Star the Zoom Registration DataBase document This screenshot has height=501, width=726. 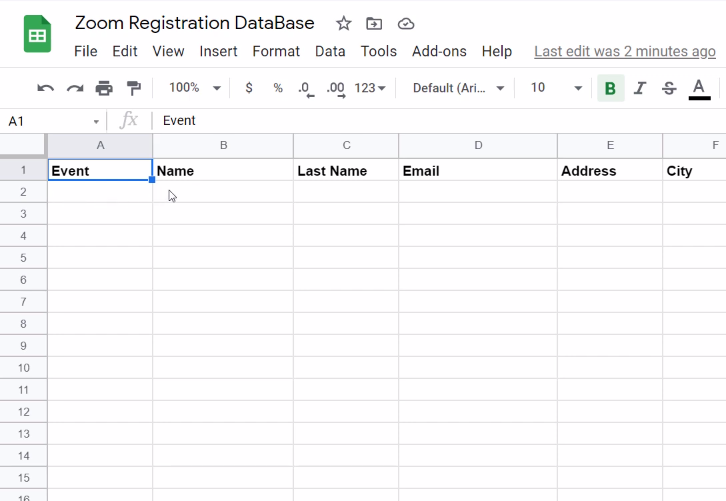tap(344, 23)
